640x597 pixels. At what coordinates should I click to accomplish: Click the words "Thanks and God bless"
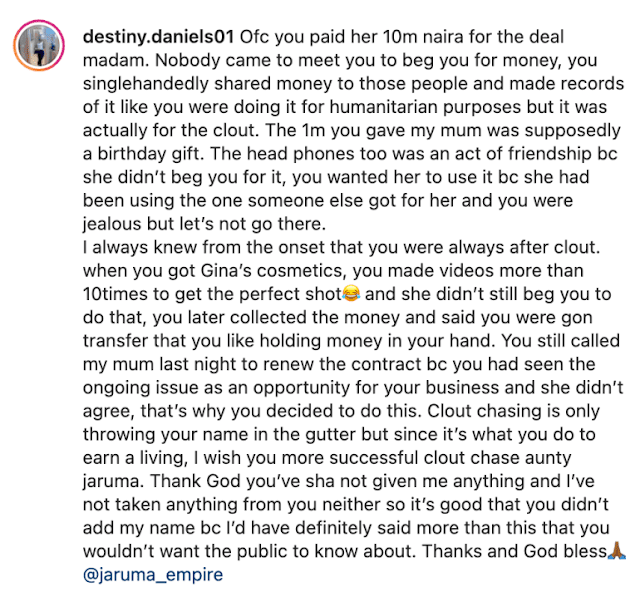tap(514, 551)
